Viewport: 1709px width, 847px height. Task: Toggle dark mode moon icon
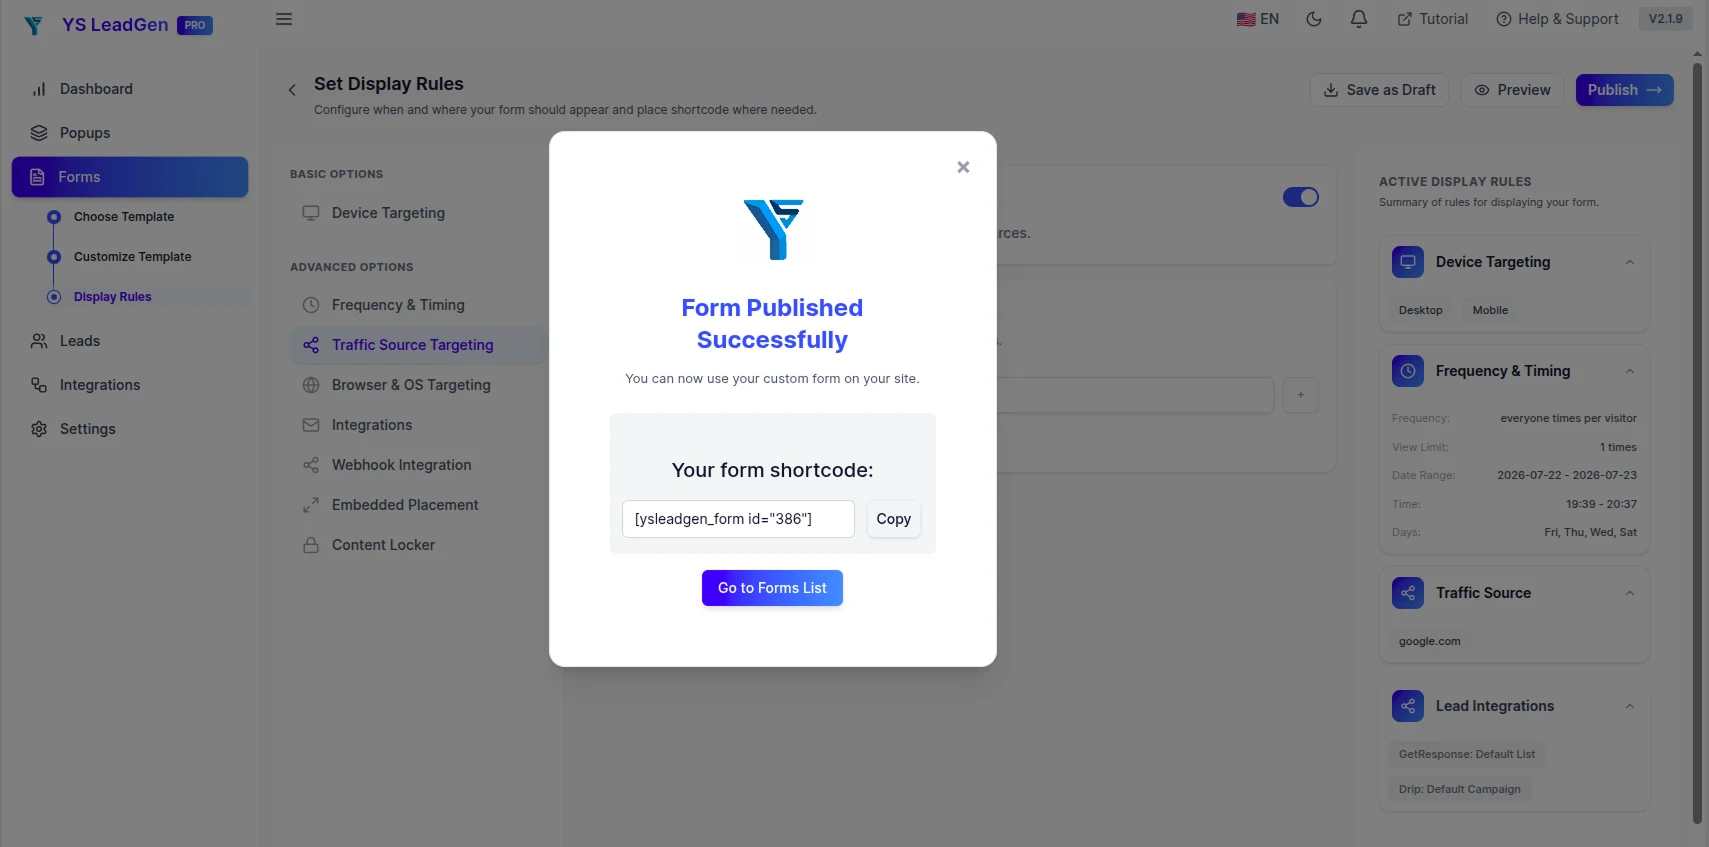[x=1314, y=19]
